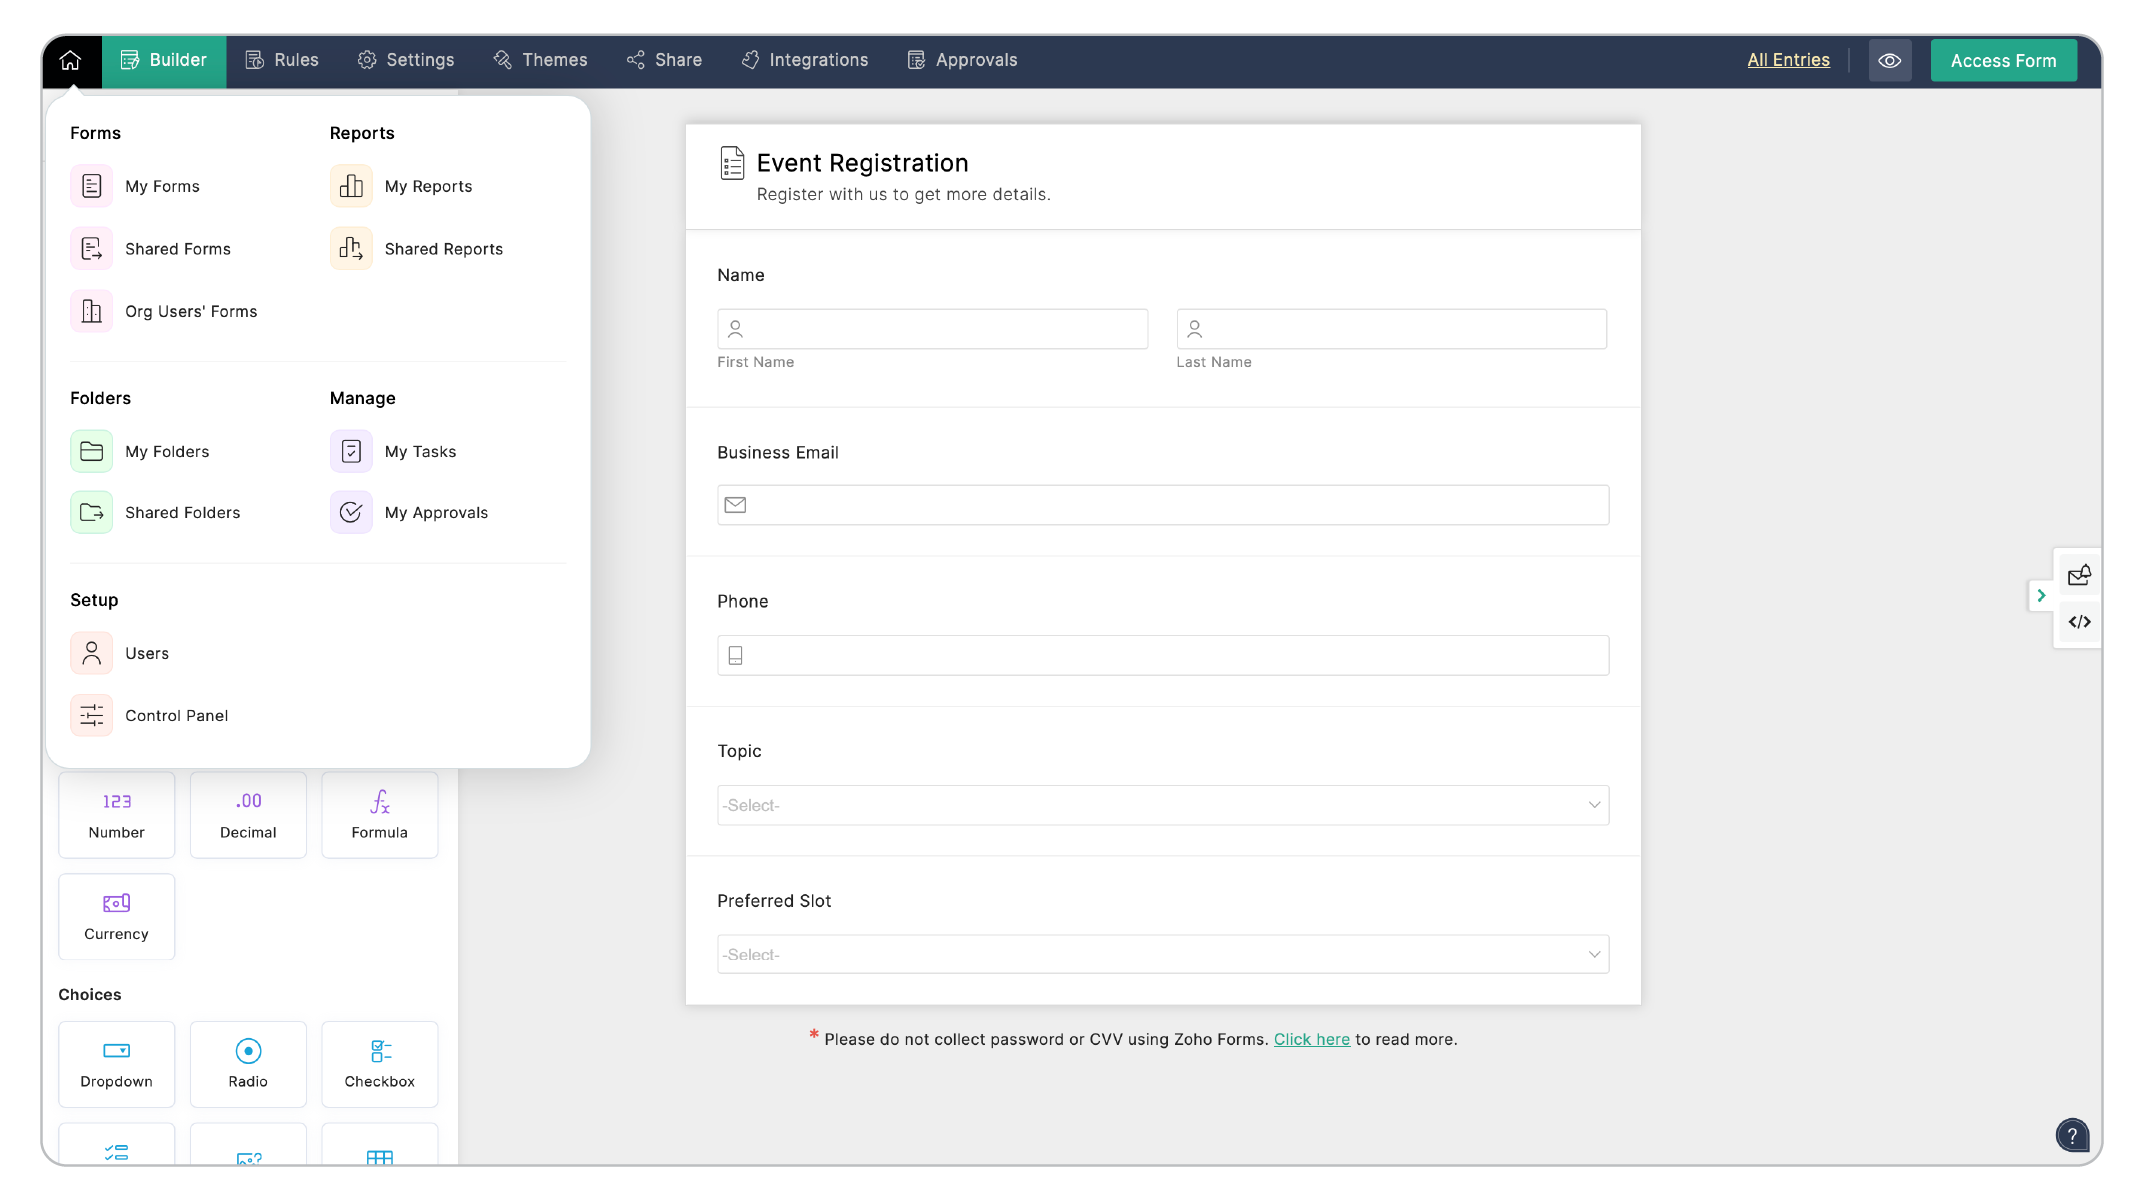The image size is (2144, 1198).
Task: Open the All Entries link
Action: (1788, 60)
